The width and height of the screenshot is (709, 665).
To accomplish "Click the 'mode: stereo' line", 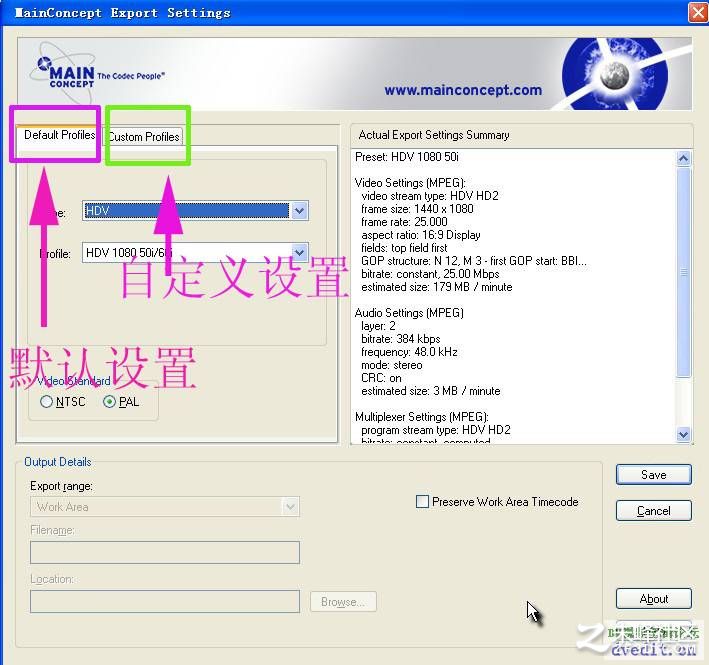I will (x=392, y=365).
